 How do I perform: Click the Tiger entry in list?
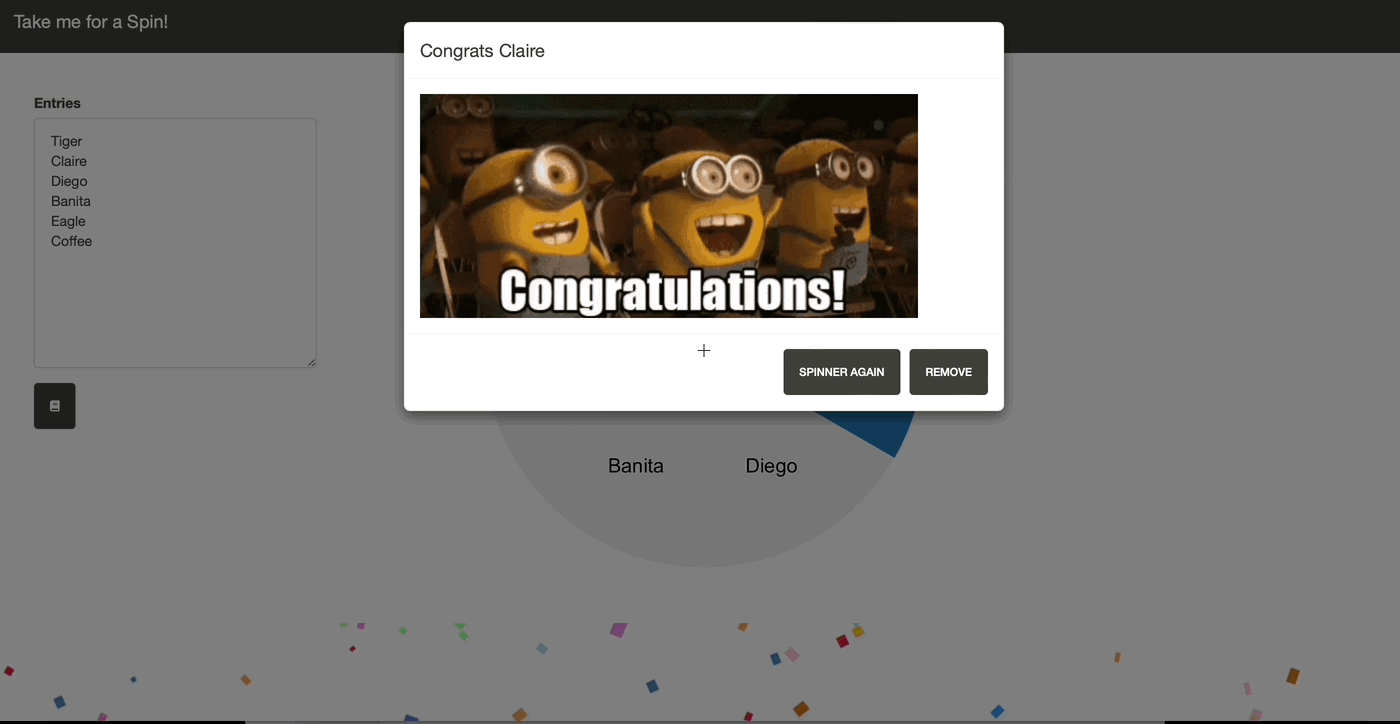pyautogui.click(x=67, y=141)
